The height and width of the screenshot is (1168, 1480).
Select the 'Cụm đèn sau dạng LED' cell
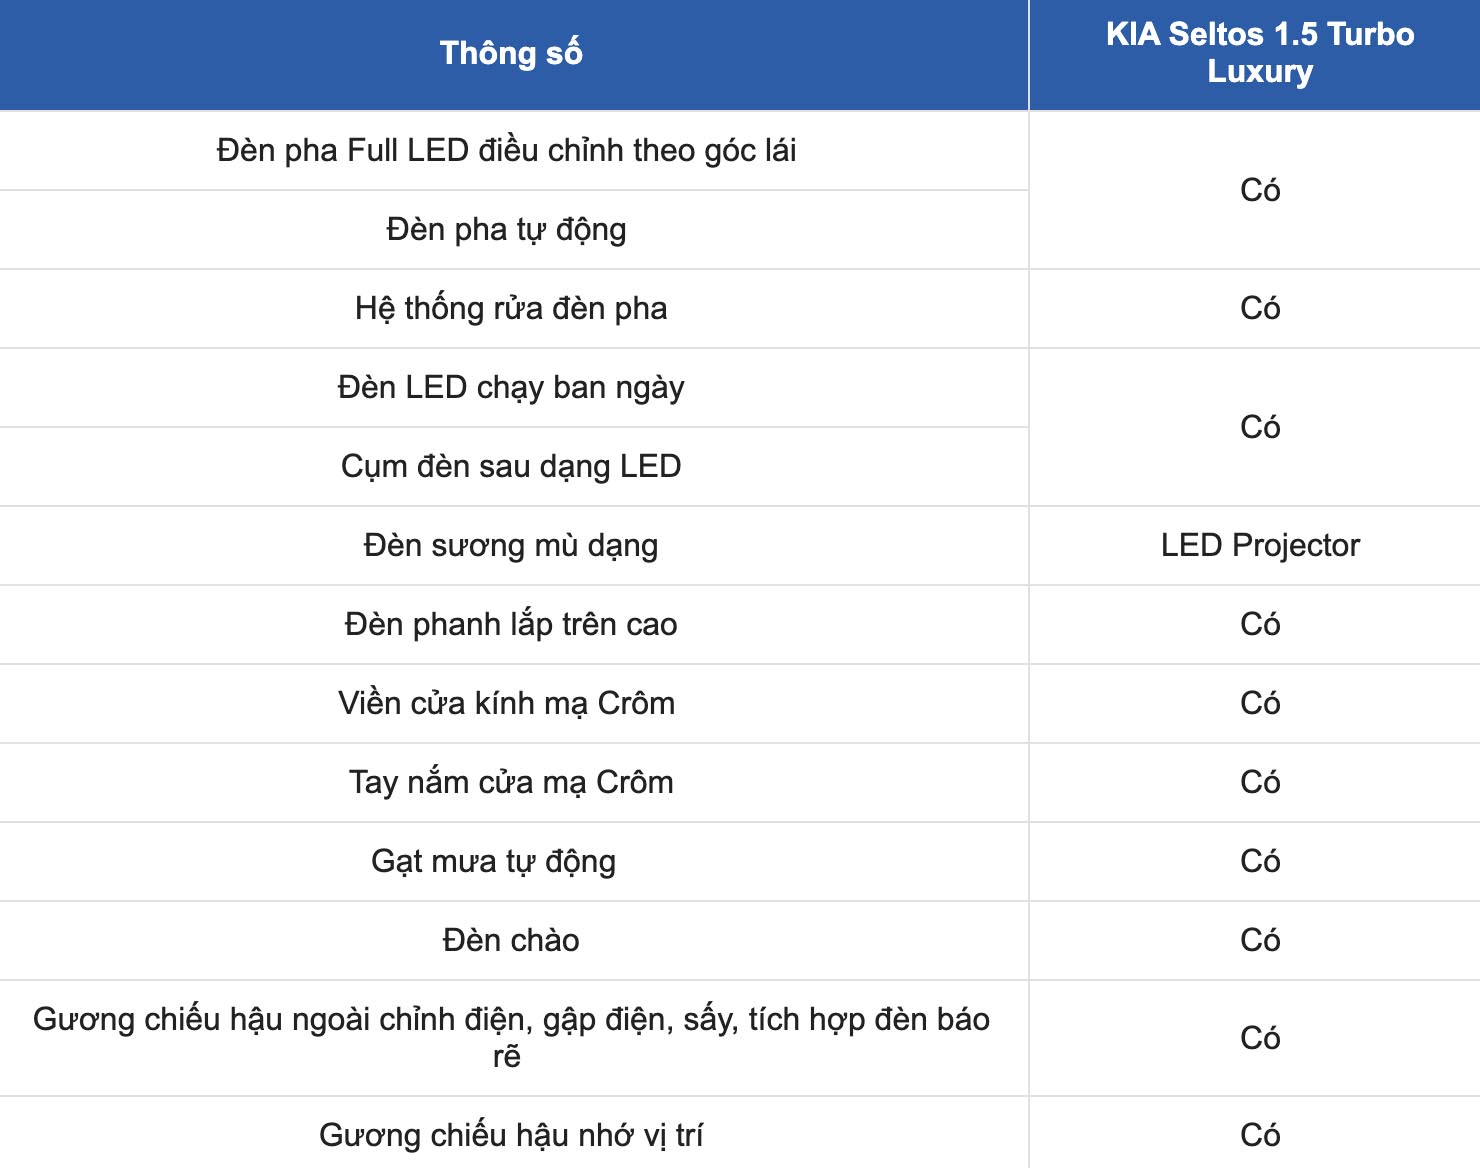pos(511,467)
